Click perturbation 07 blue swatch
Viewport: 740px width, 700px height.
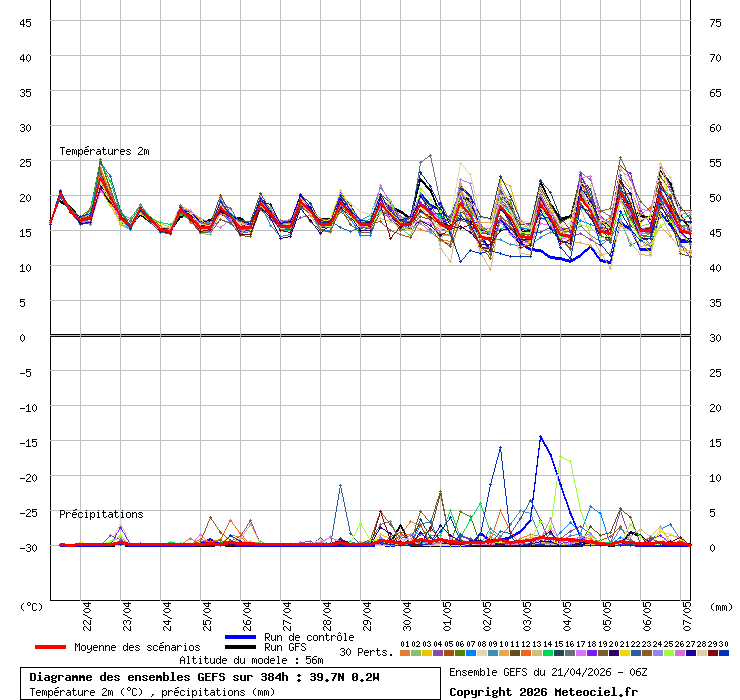click(x=470, y=653)
